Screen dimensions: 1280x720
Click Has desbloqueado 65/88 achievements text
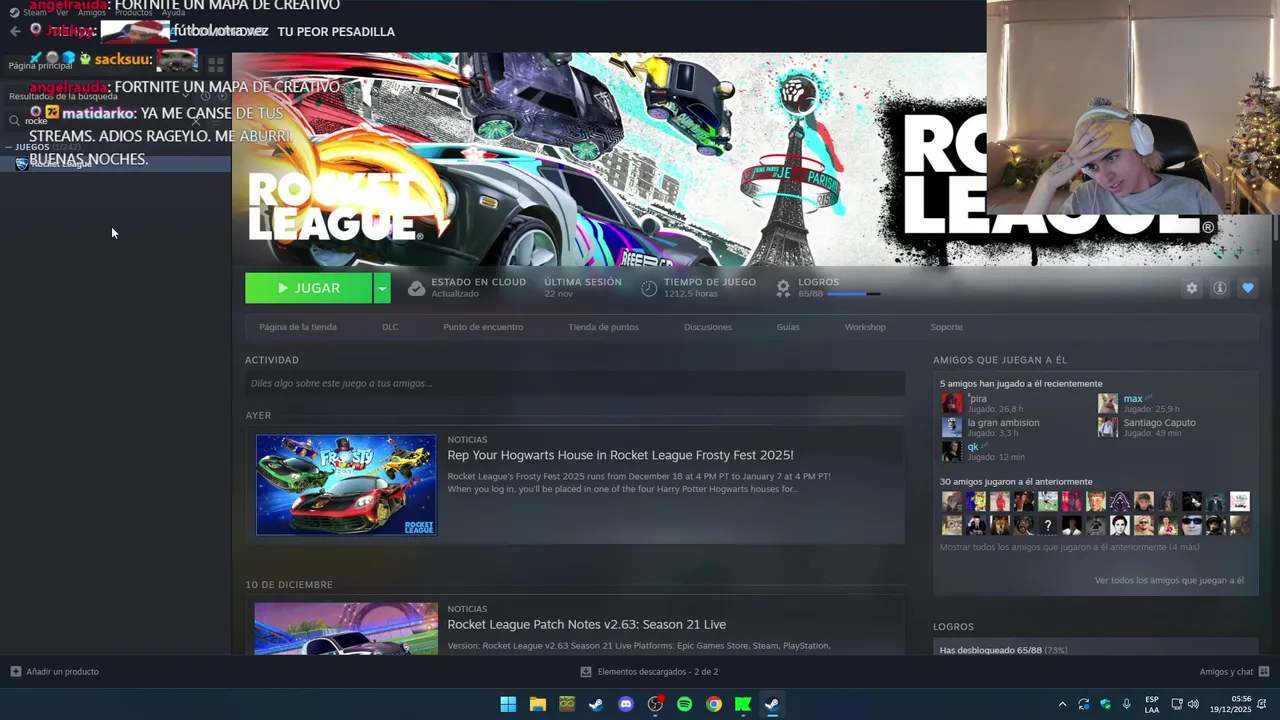pos(1003,650)
